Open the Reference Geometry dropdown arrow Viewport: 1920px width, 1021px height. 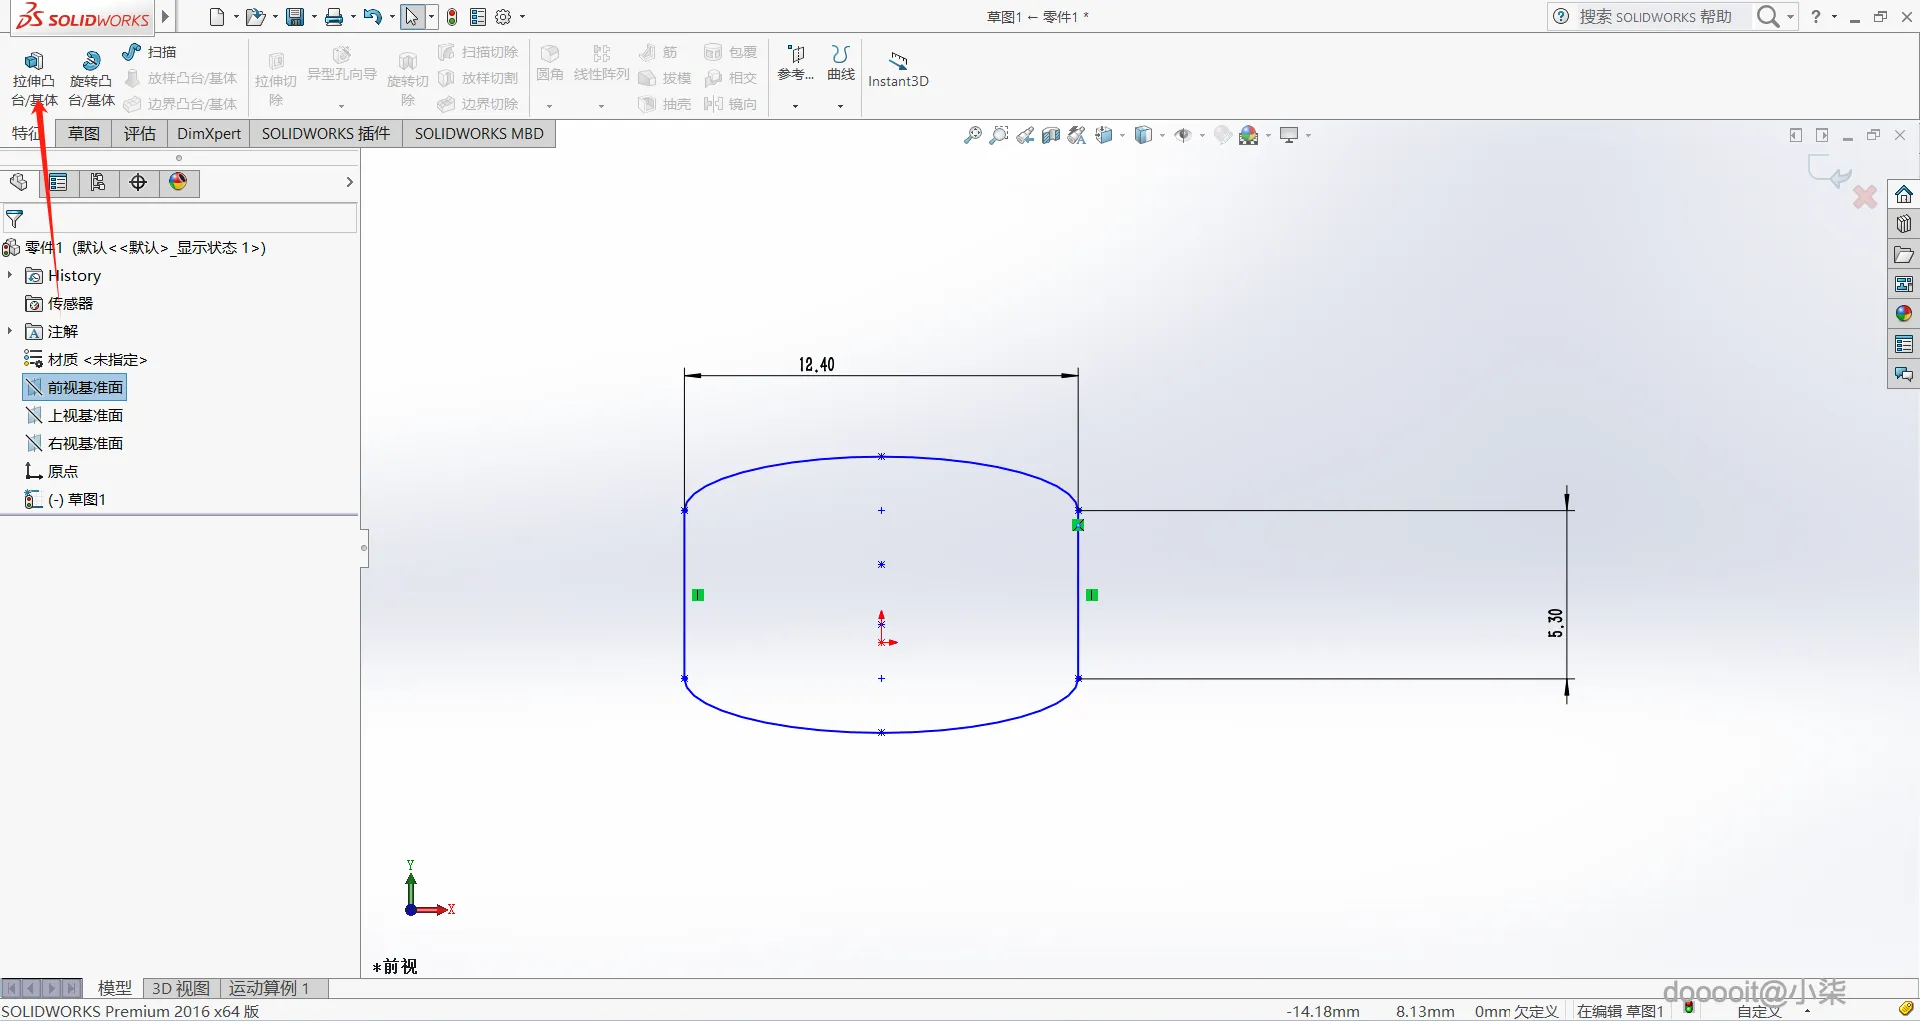796,105
